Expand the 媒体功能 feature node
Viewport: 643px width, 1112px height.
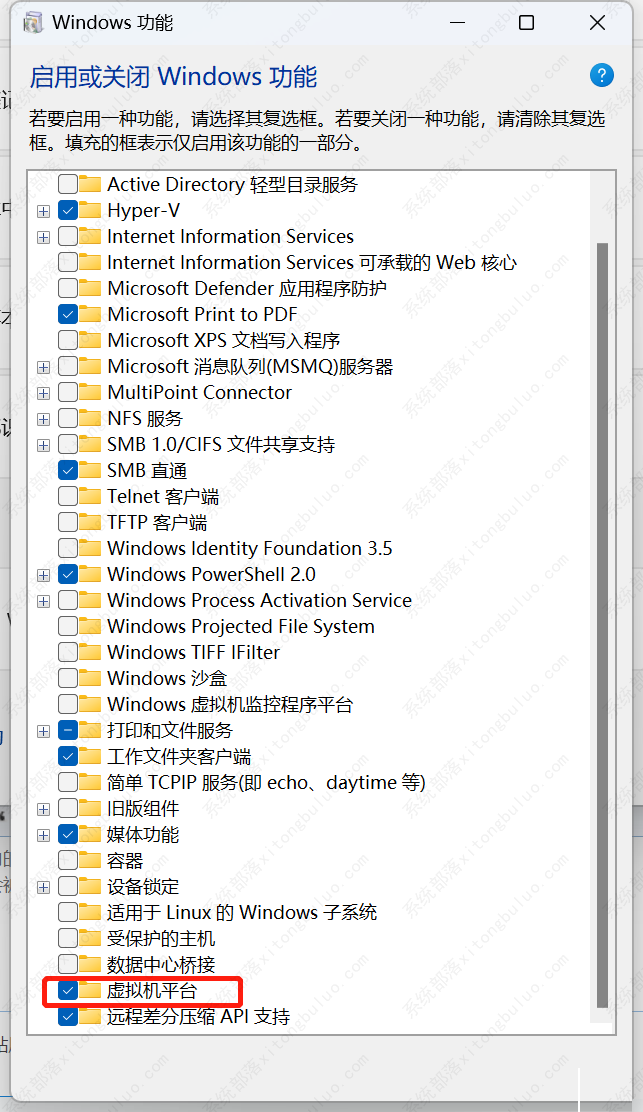click(x=43, y=835)
